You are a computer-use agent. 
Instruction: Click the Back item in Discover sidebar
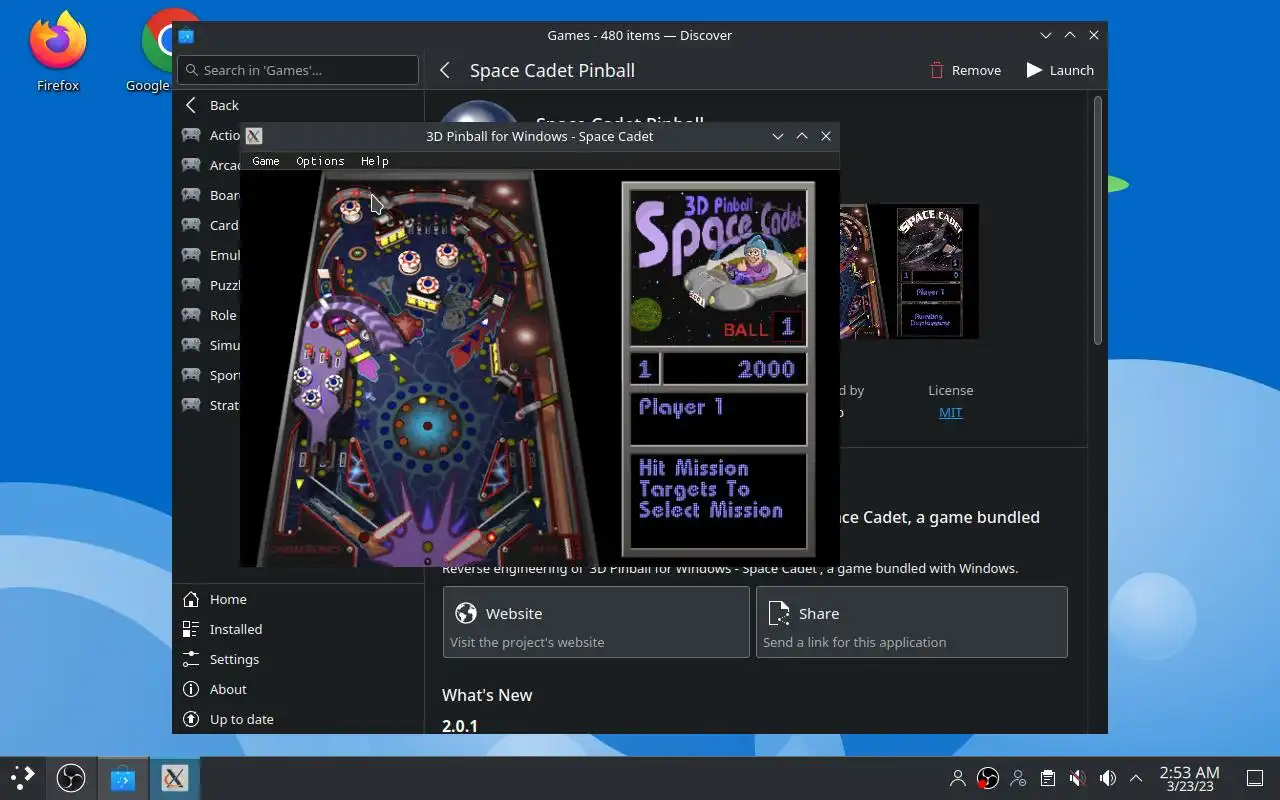pos(298,105)
